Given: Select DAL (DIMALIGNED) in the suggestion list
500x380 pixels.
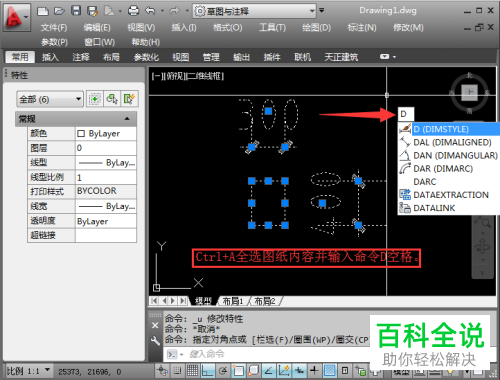Looking at the screenshot, I should 449,142.
